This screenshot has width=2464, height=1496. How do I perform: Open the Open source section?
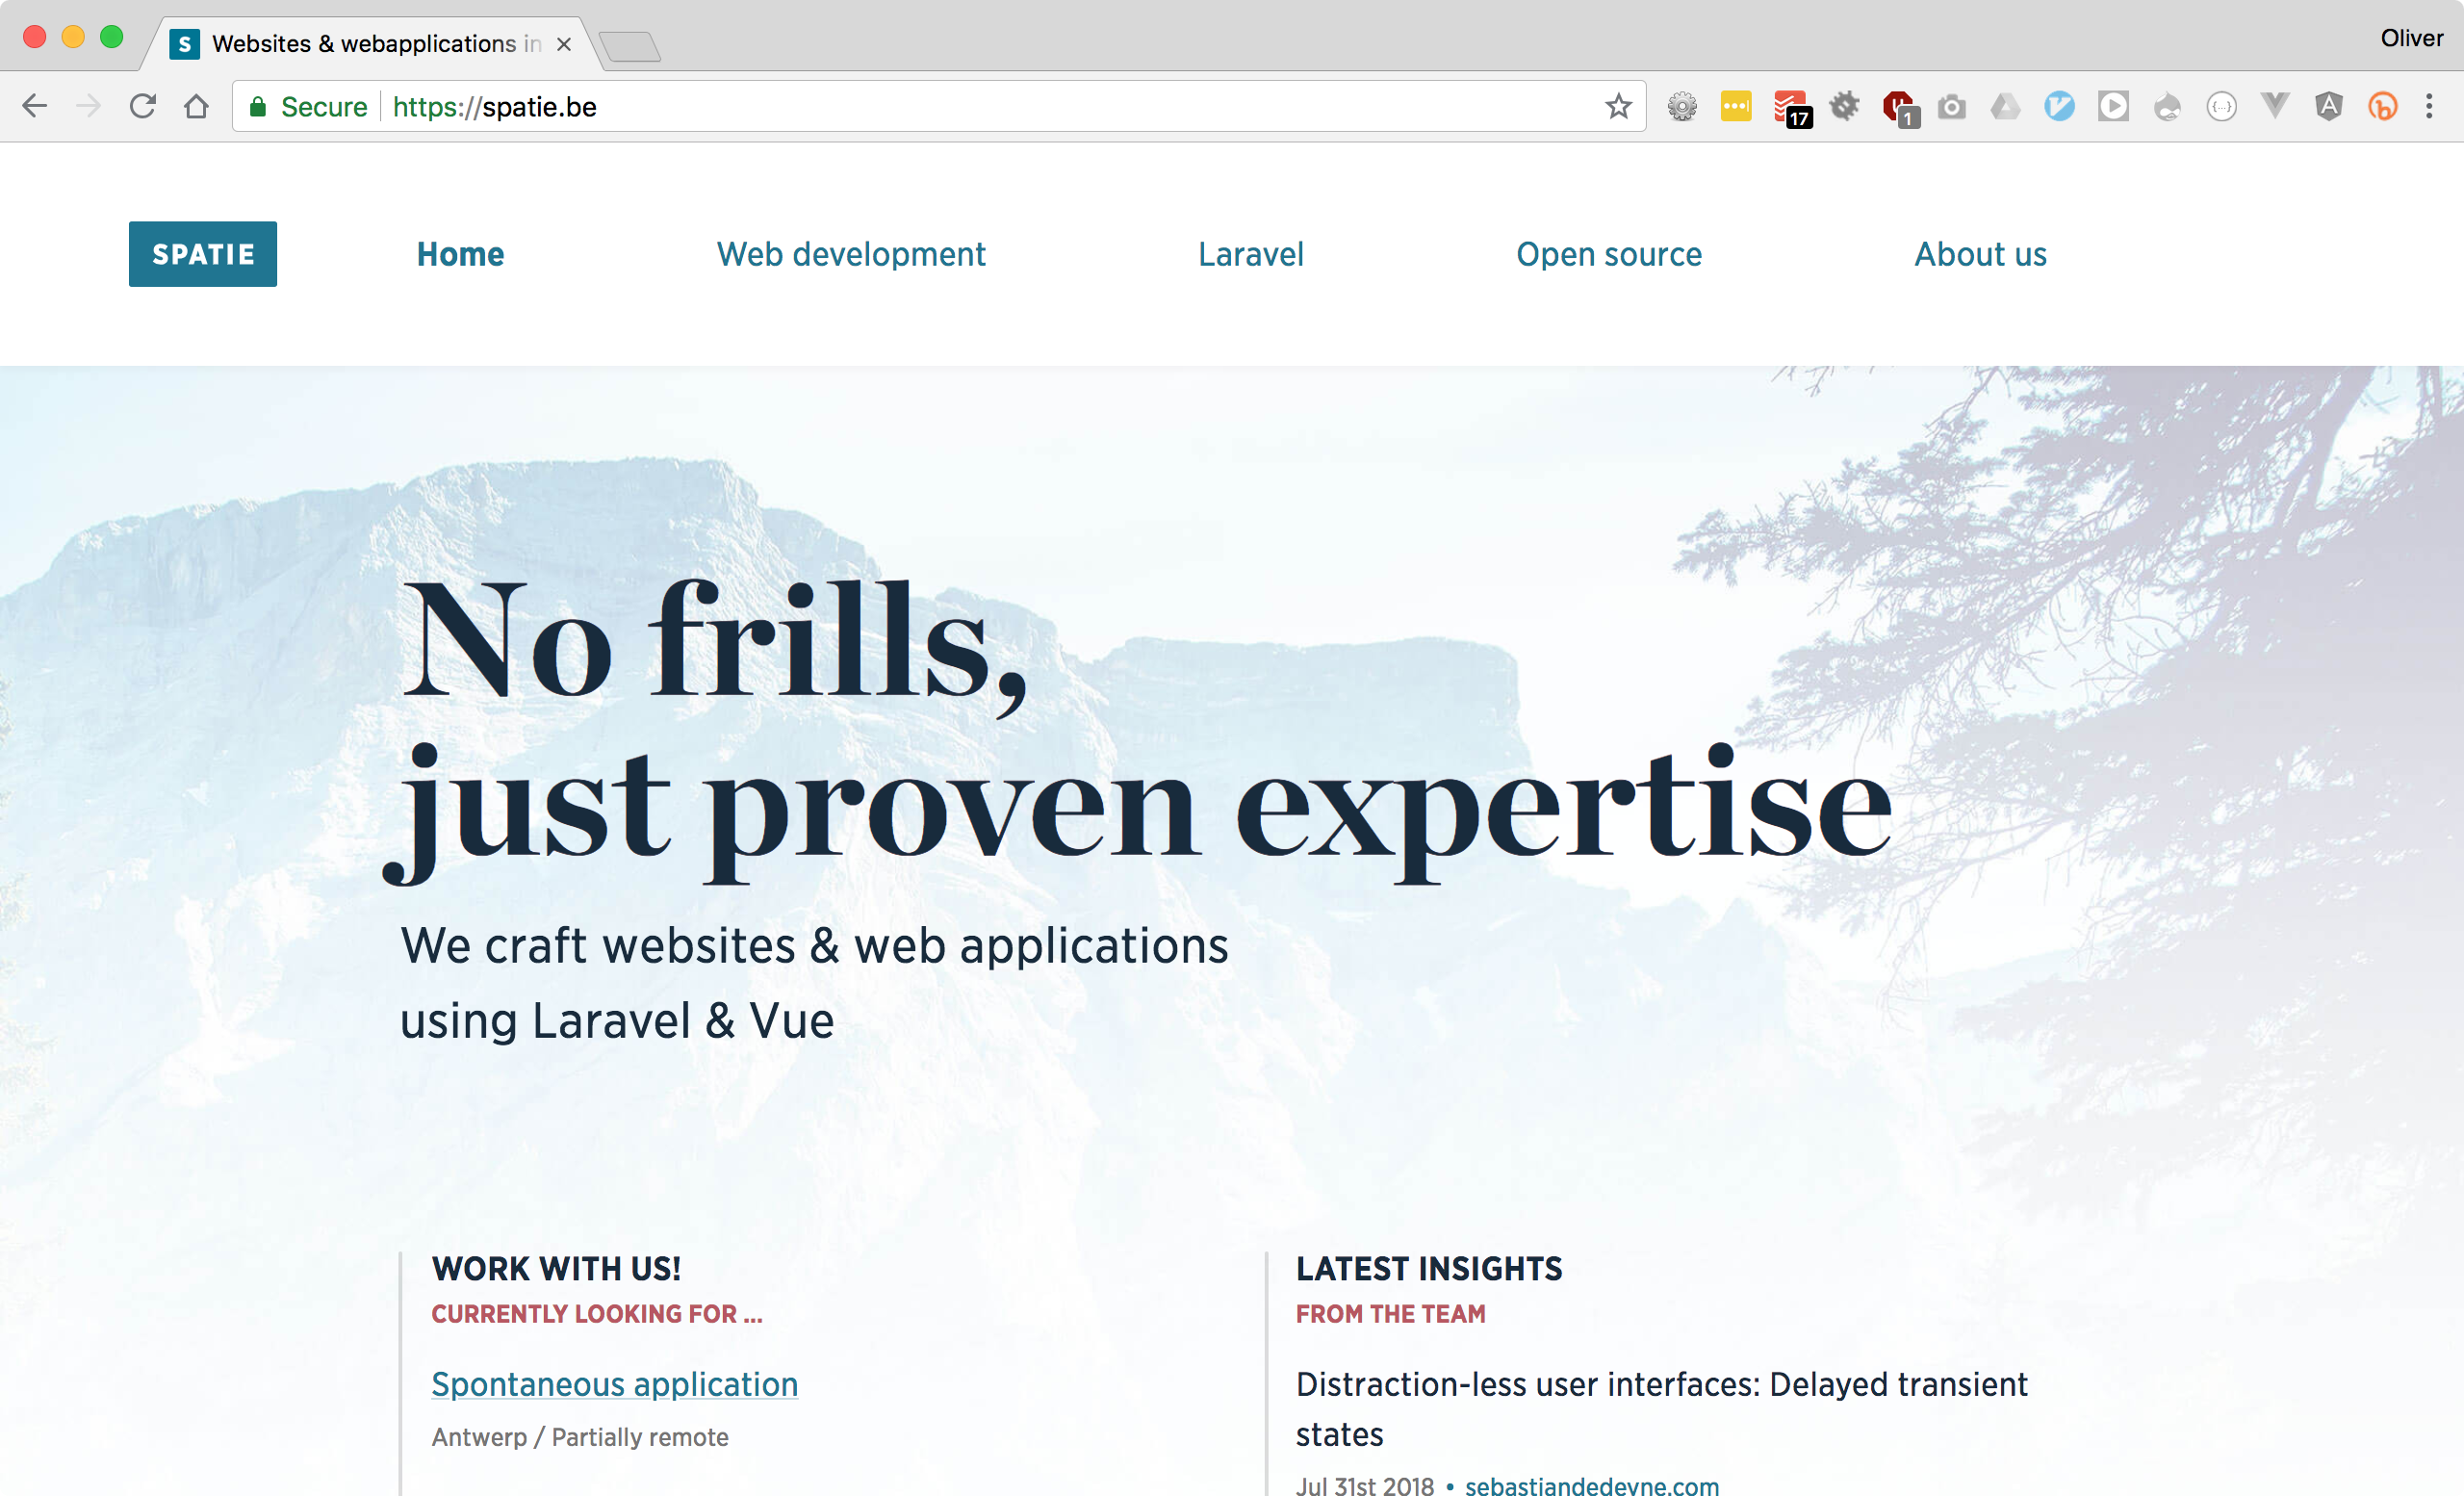coord(1608,254)
